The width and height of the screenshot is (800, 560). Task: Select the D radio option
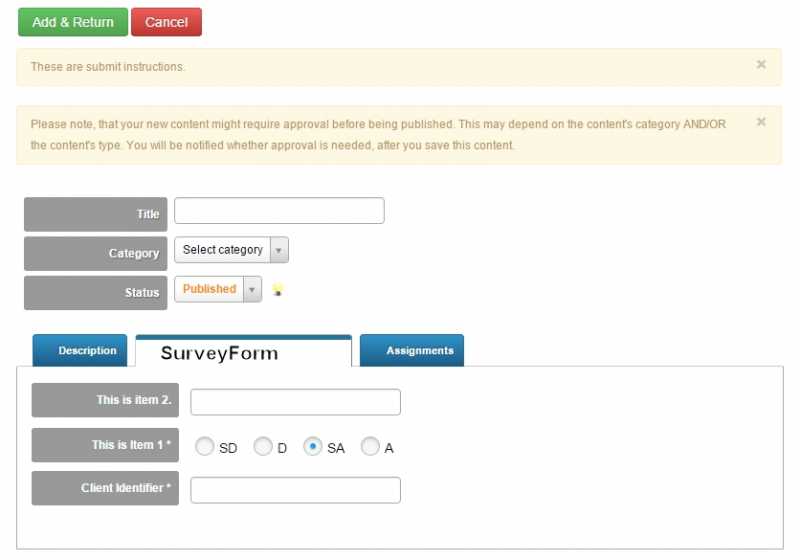[x=263, y=446]
